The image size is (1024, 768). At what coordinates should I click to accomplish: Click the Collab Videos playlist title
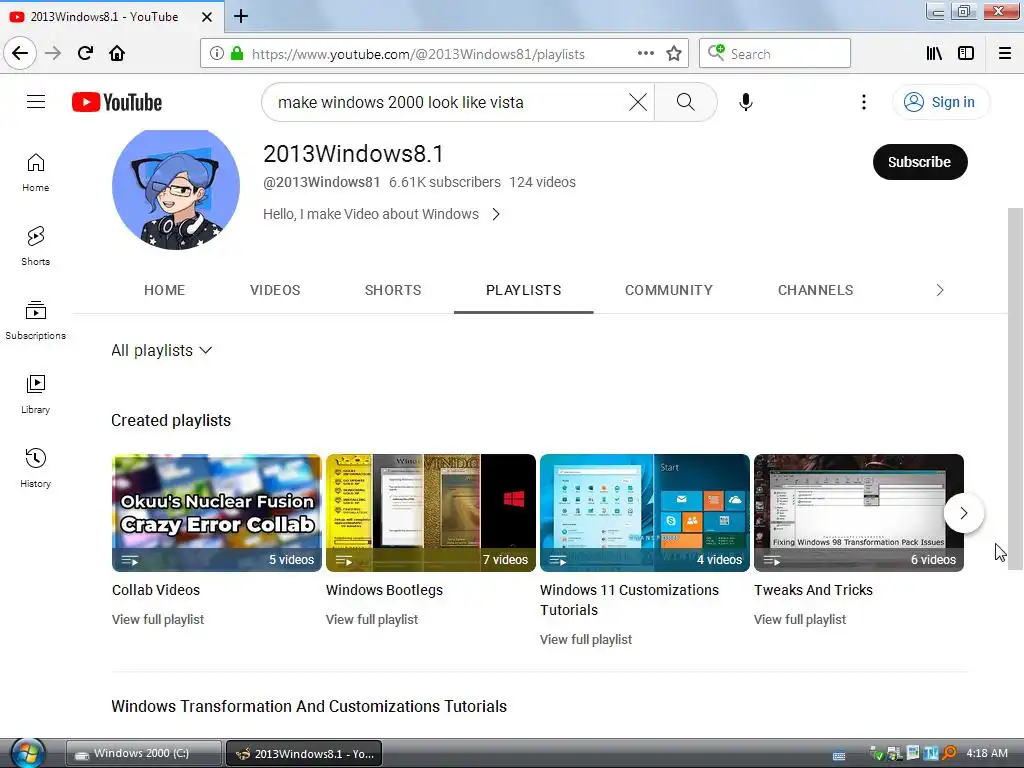[156, 590]
